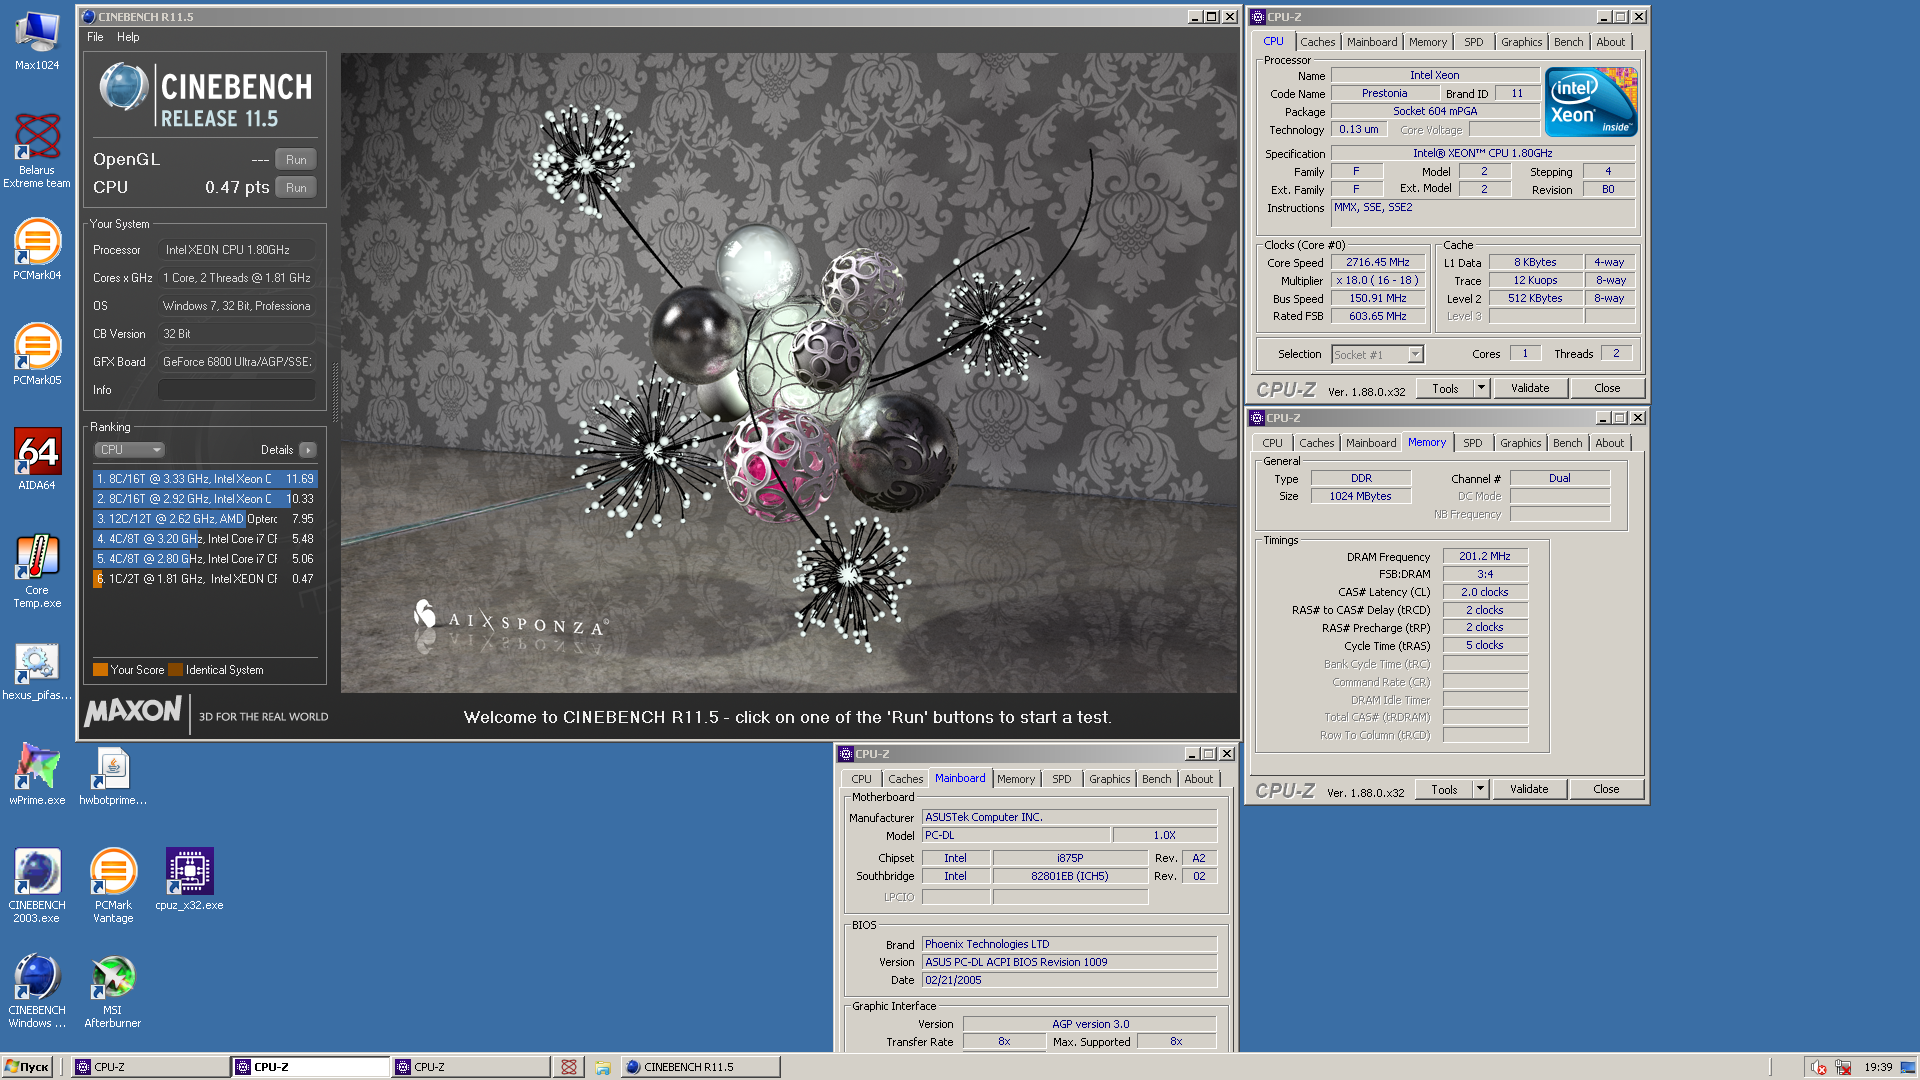Open the hexus_pifas desktop icon

pyautogui.click(x=37, y=672)
